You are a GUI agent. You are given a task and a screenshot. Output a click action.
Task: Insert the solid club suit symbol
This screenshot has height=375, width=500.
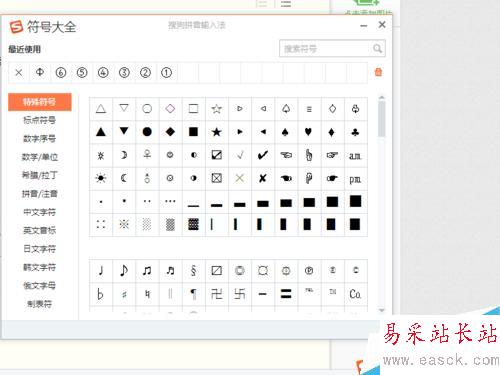point(355,132)
